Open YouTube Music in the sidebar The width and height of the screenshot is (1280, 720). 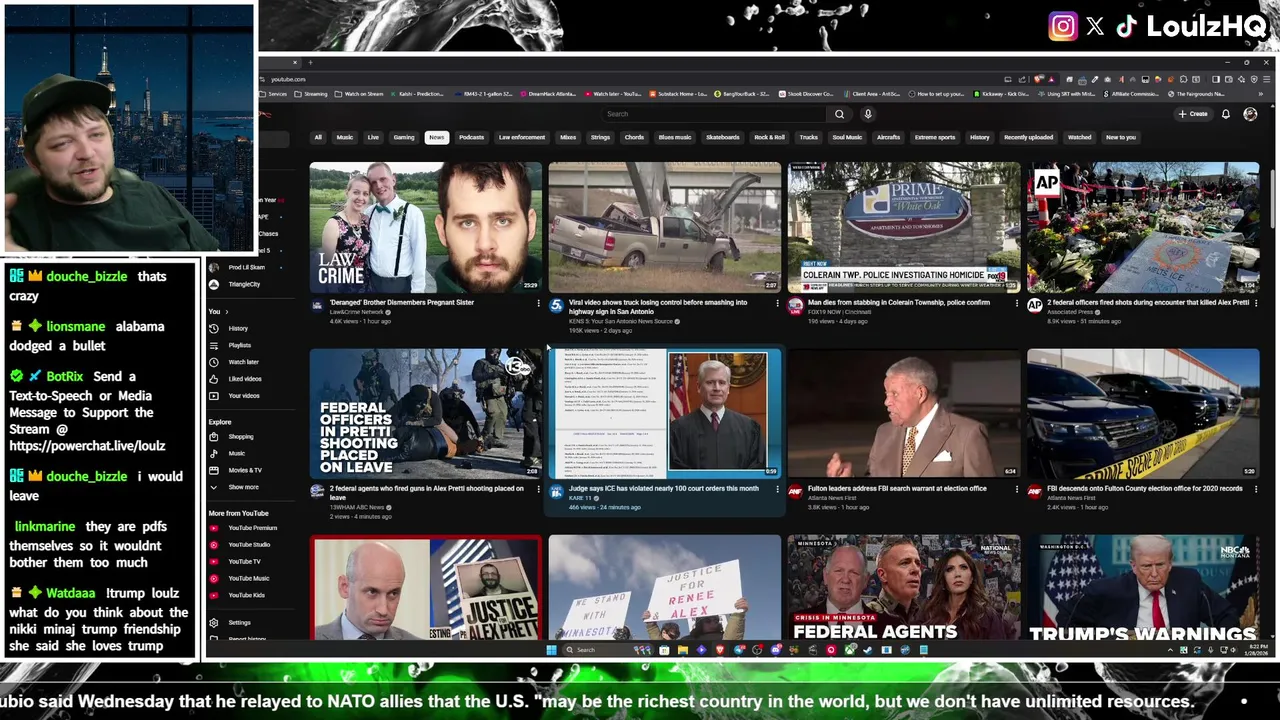[248, 578]
